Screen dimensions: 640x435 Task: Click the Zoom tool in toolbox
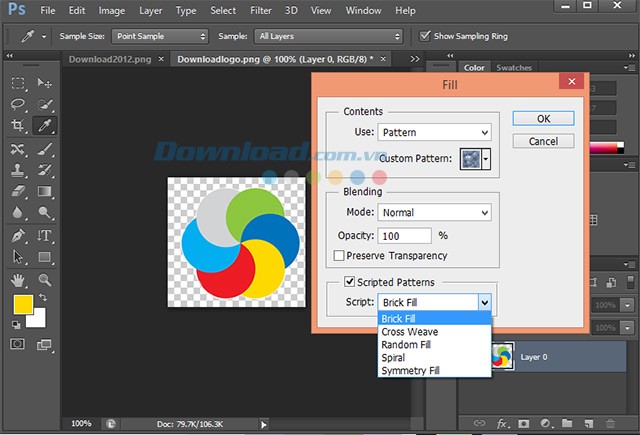45,280
